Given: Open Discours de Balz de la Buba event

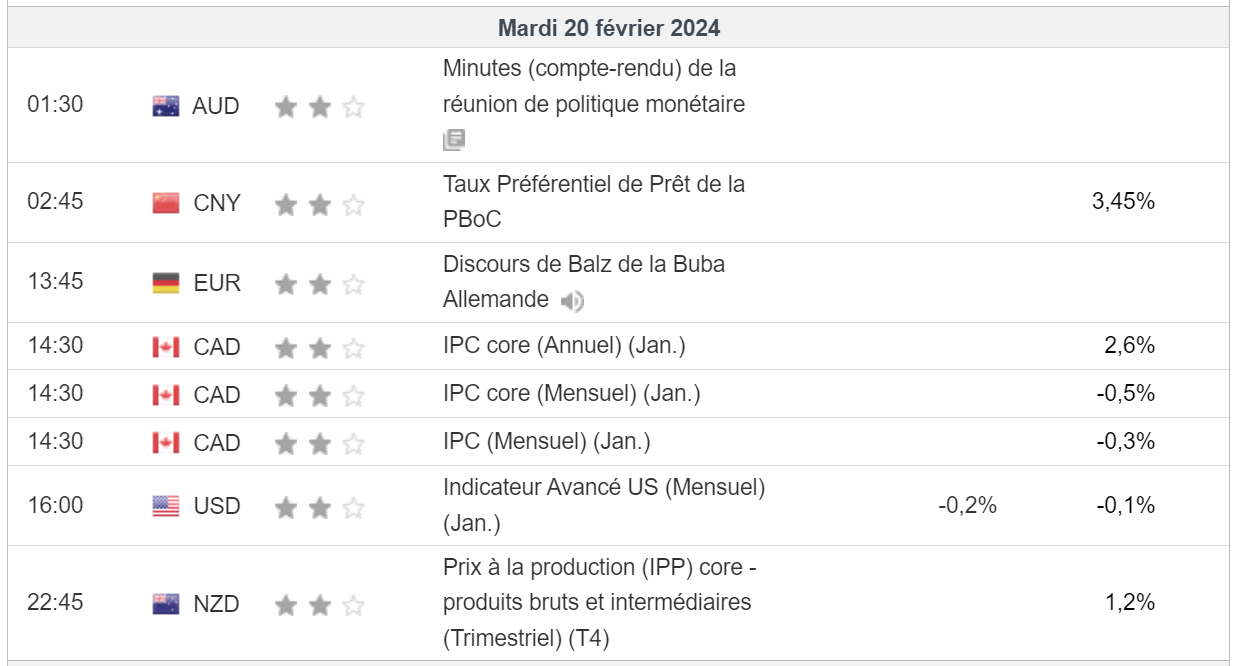Looking at the screenshot, I should click(x=583, y=265).
